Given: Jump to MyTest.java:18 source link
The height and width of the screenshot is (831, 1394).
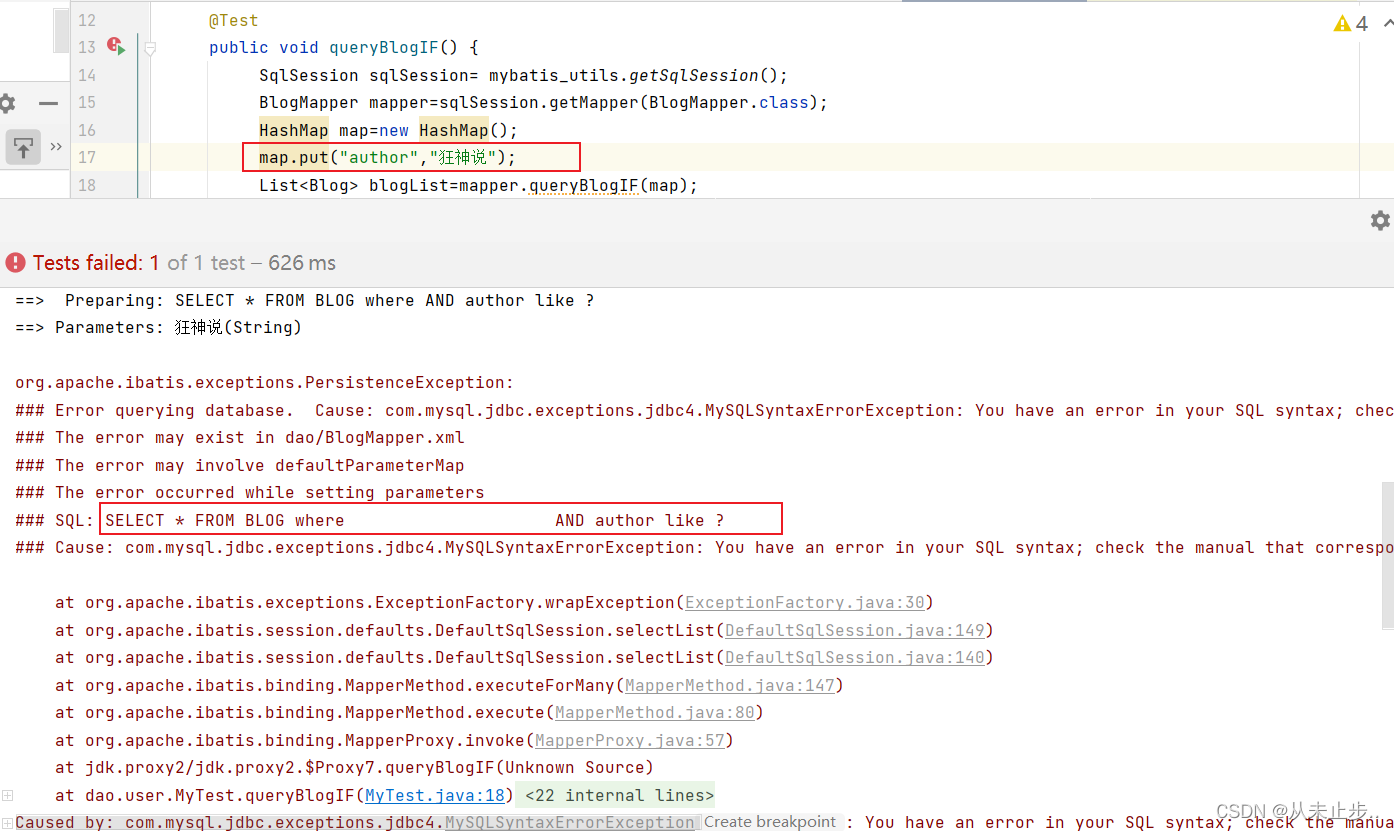Looking at the screenshot, I should tap(435, 795).
